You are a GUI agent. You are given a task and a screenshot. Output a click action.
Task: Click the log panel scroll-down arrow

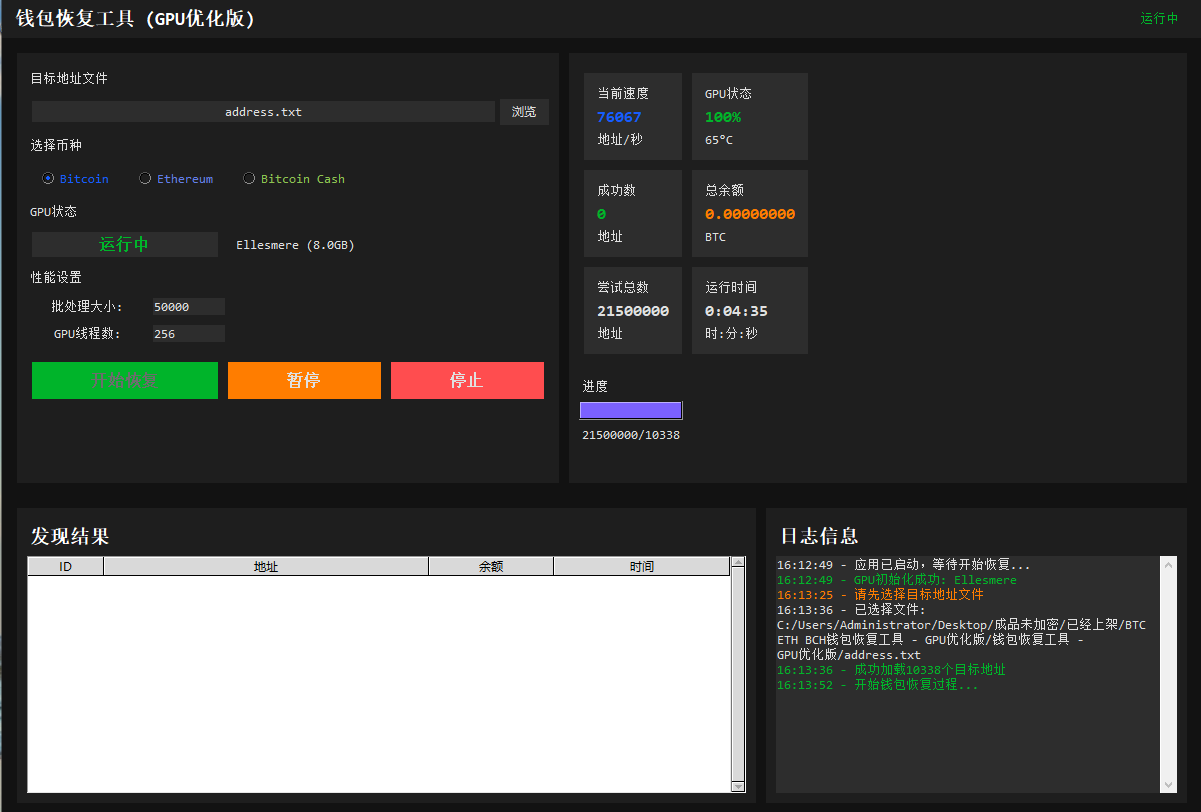click(1168, 785)
